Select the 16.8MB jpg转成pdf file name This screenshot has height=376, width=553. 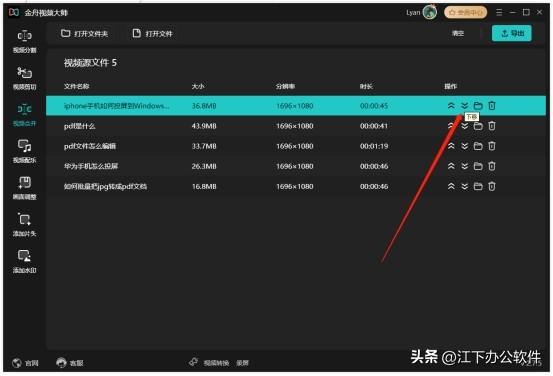[105, 186]
